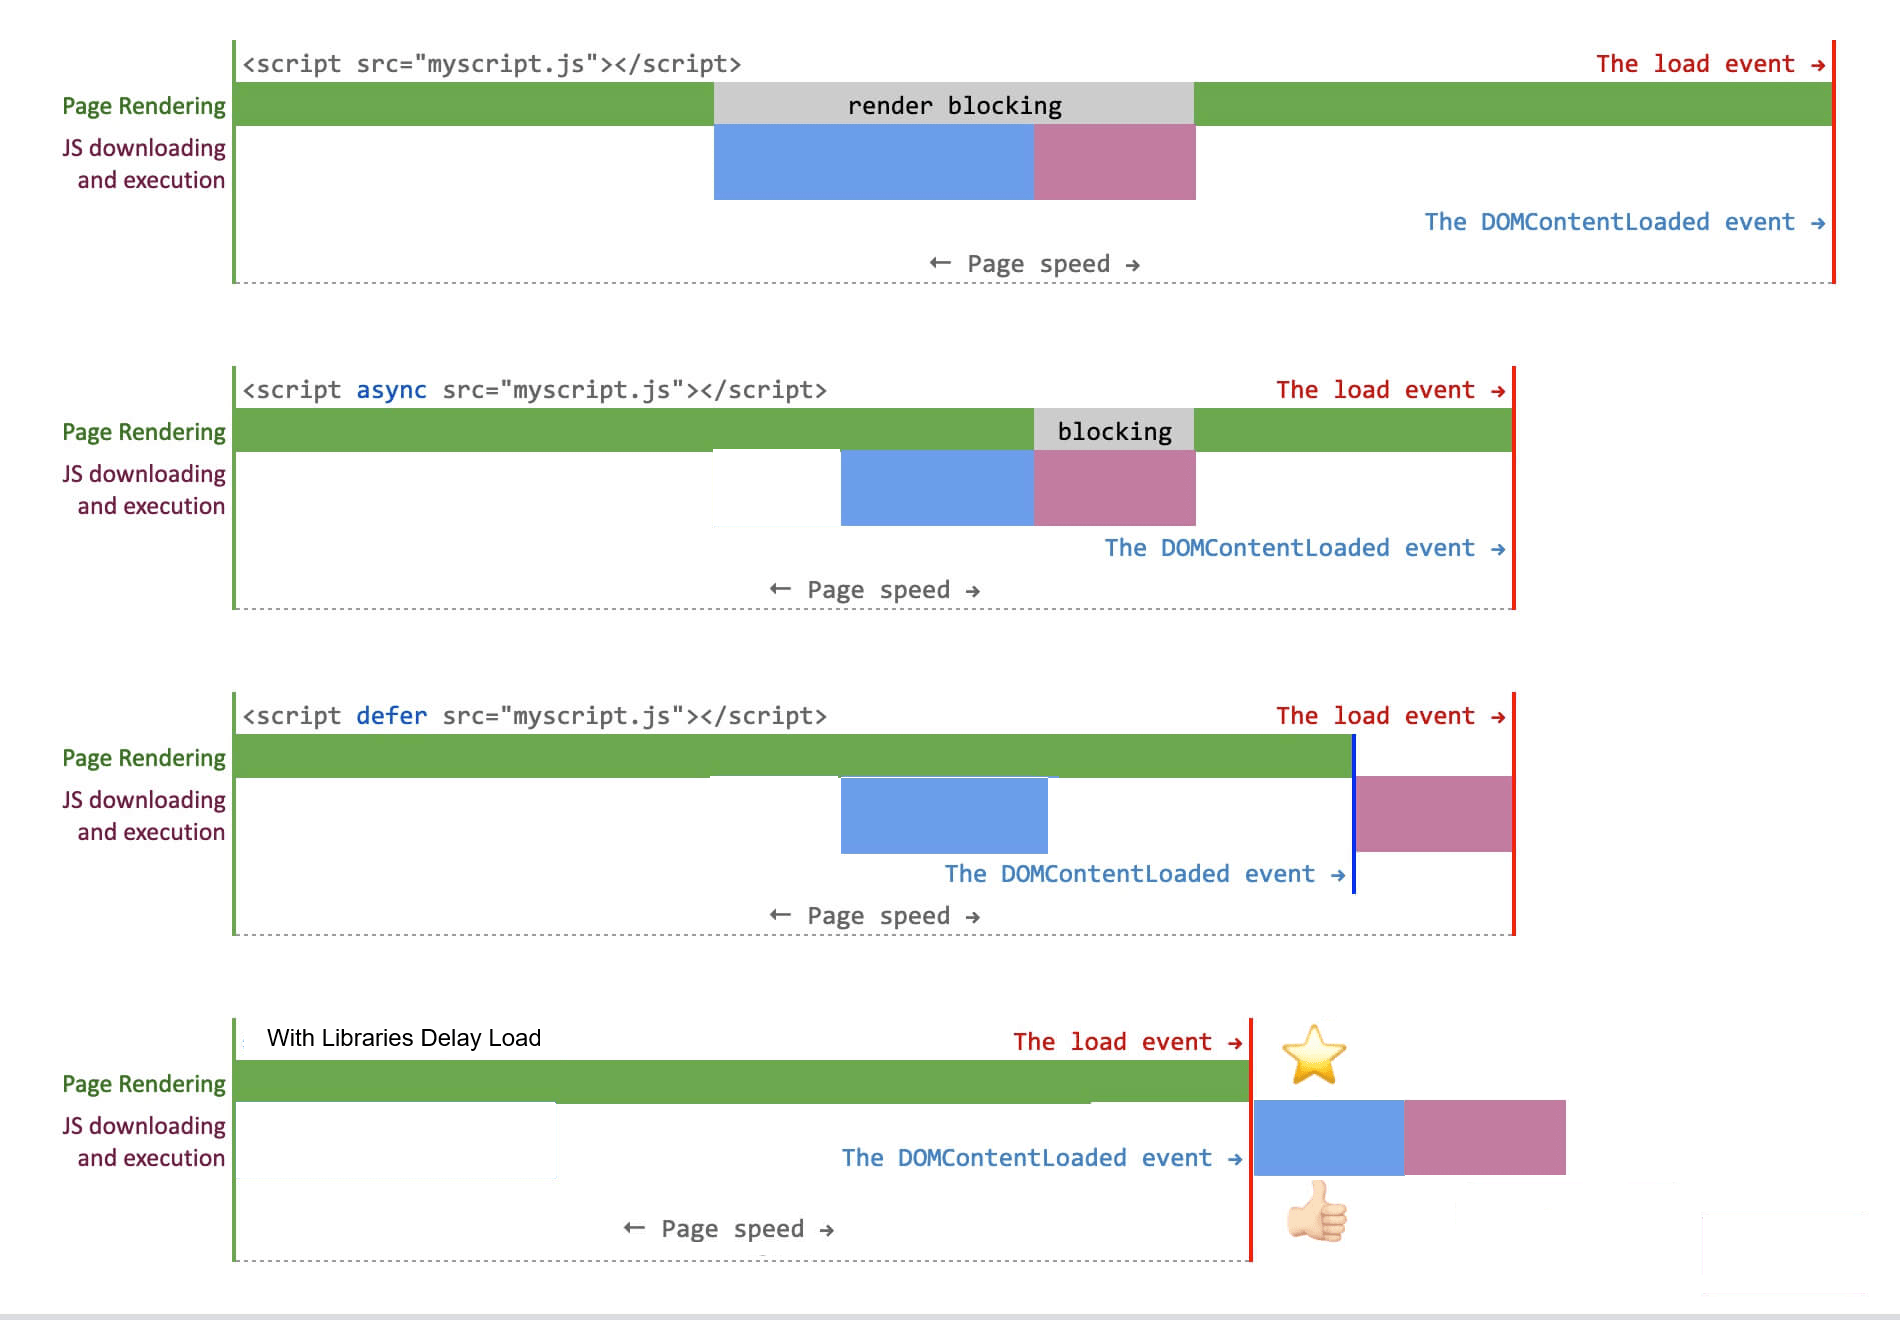This screenshot has height=1320, width=1900.
Task: Select the 'With Libraries Delay Load' title
Action: (404, 1038)
